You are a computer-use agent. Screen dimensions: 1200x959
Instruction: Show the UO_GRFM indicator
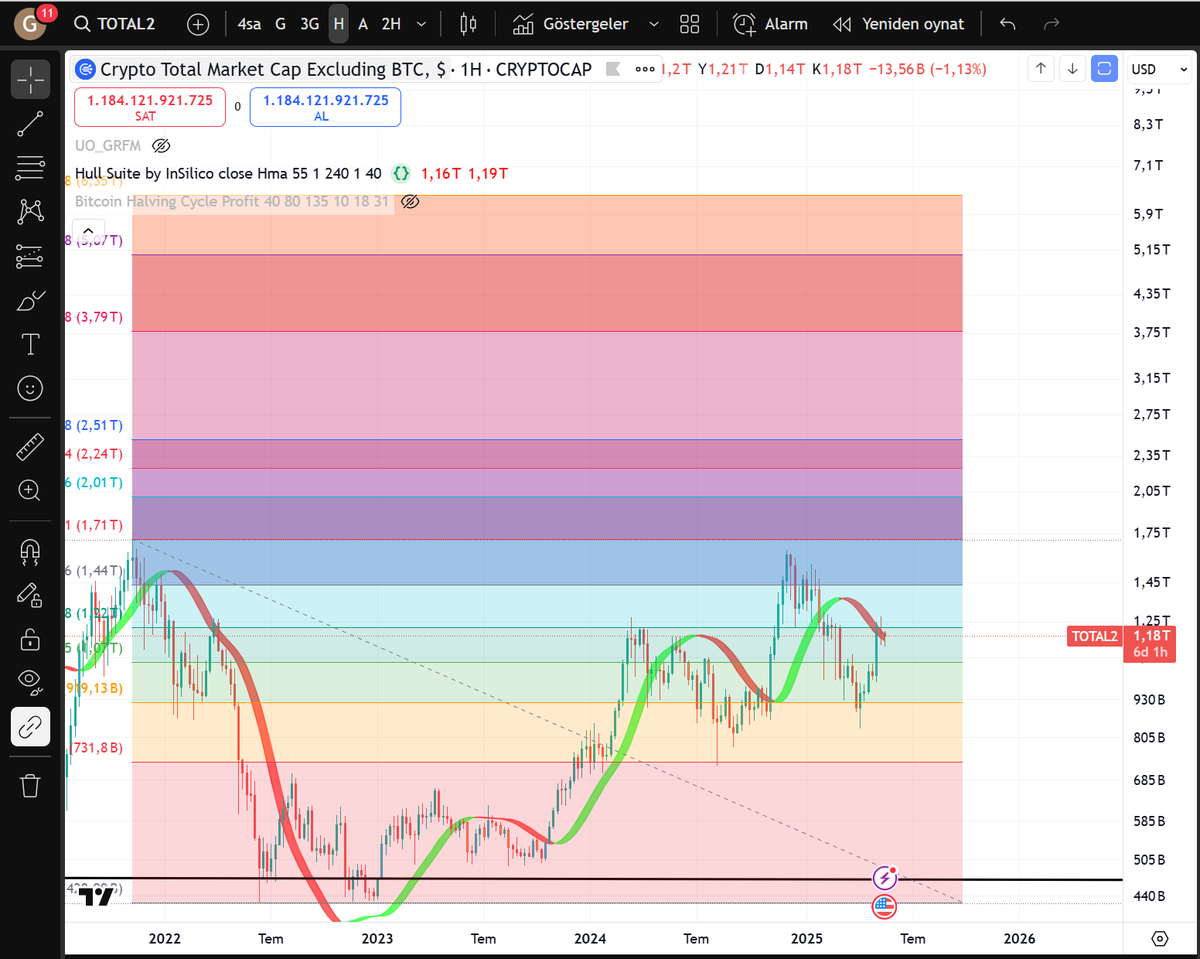pos(161,146)
